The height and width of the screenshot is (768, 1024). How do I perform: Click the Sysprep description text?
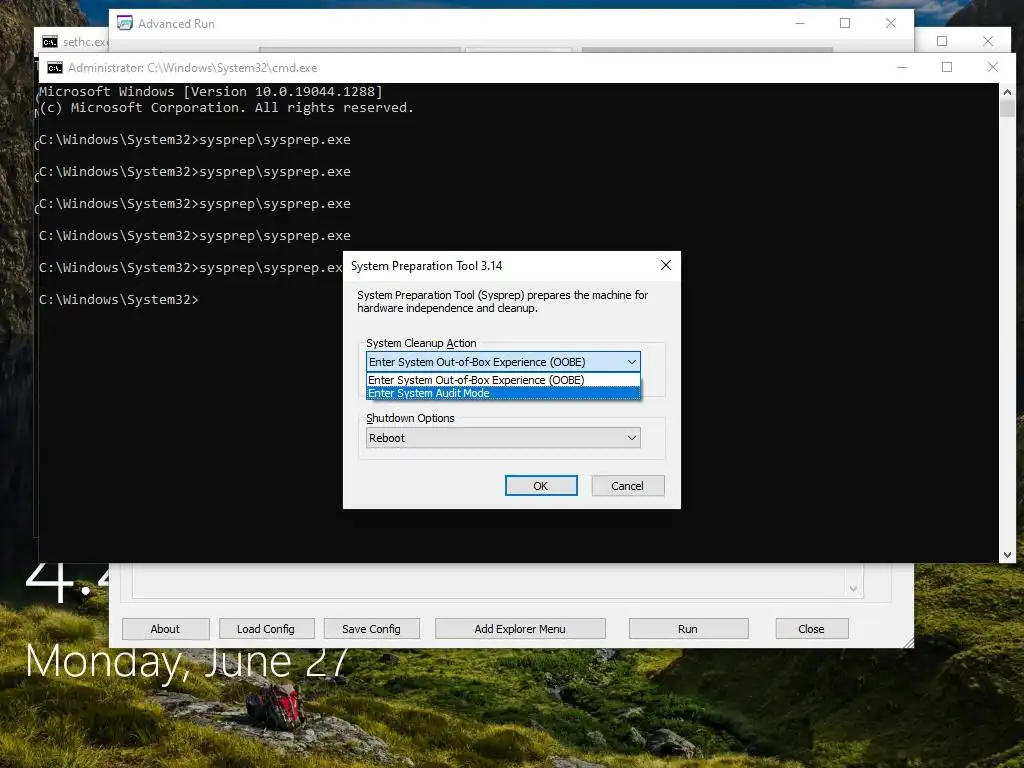point(502,302)
